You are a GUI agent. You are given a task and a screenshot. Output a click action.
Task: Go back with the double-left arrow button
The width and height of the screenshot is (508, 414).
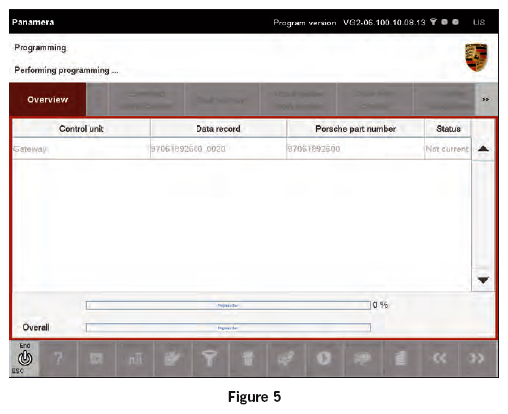coord(439,359)
